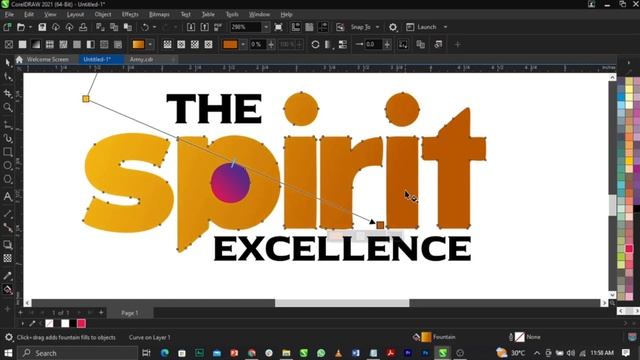Click the Full-screen preview icon
This screenshot has width=640, height=360.
(x=278, y=27)
